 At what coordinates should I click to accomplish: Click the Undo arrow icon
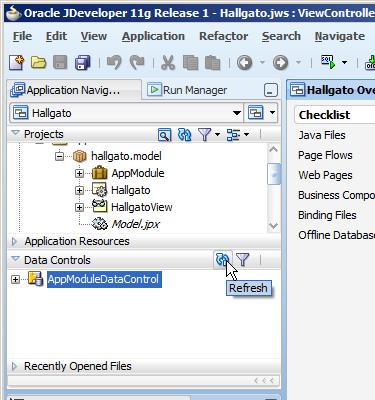click(114, 62)
